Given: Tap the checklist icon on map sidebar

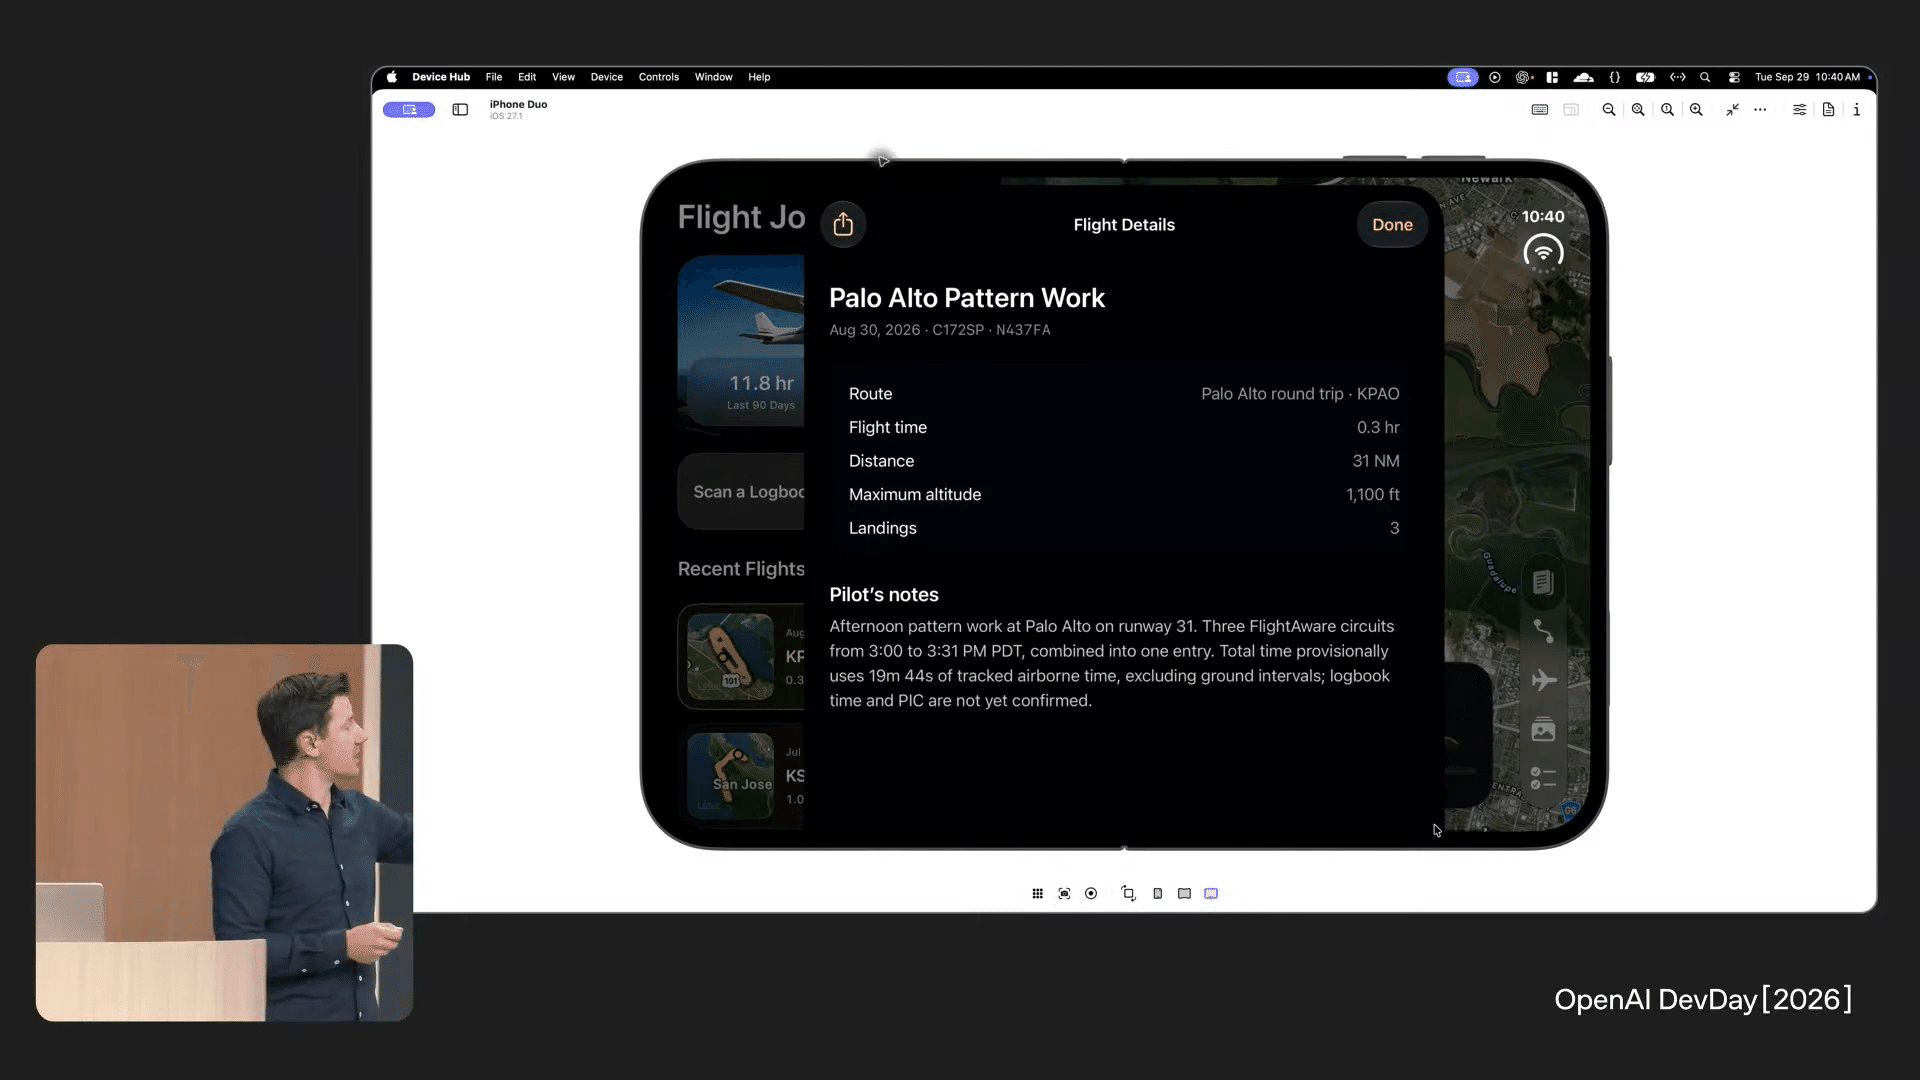Looking at the screenshot, I should click(x=1543, y=778).
